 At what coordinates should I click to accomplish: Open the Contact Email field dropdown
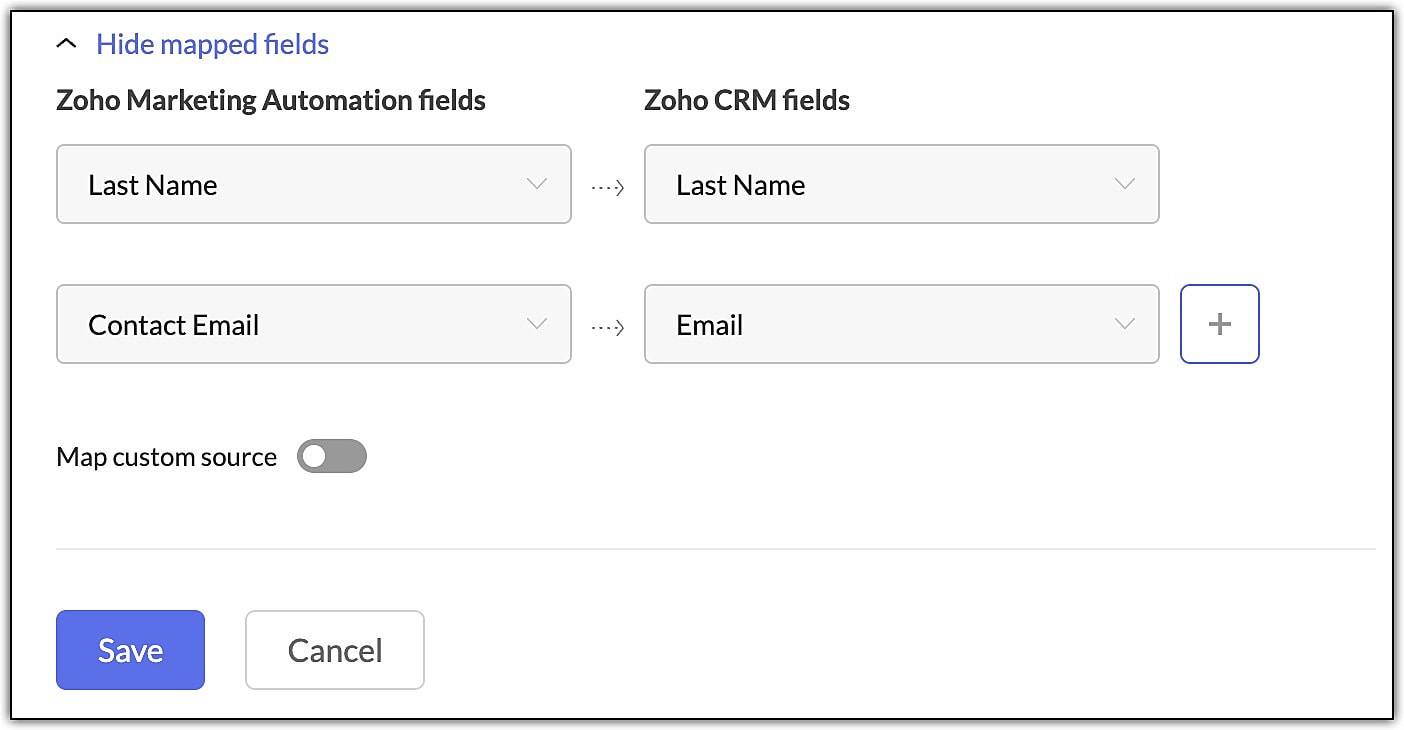tap(314, 324)
